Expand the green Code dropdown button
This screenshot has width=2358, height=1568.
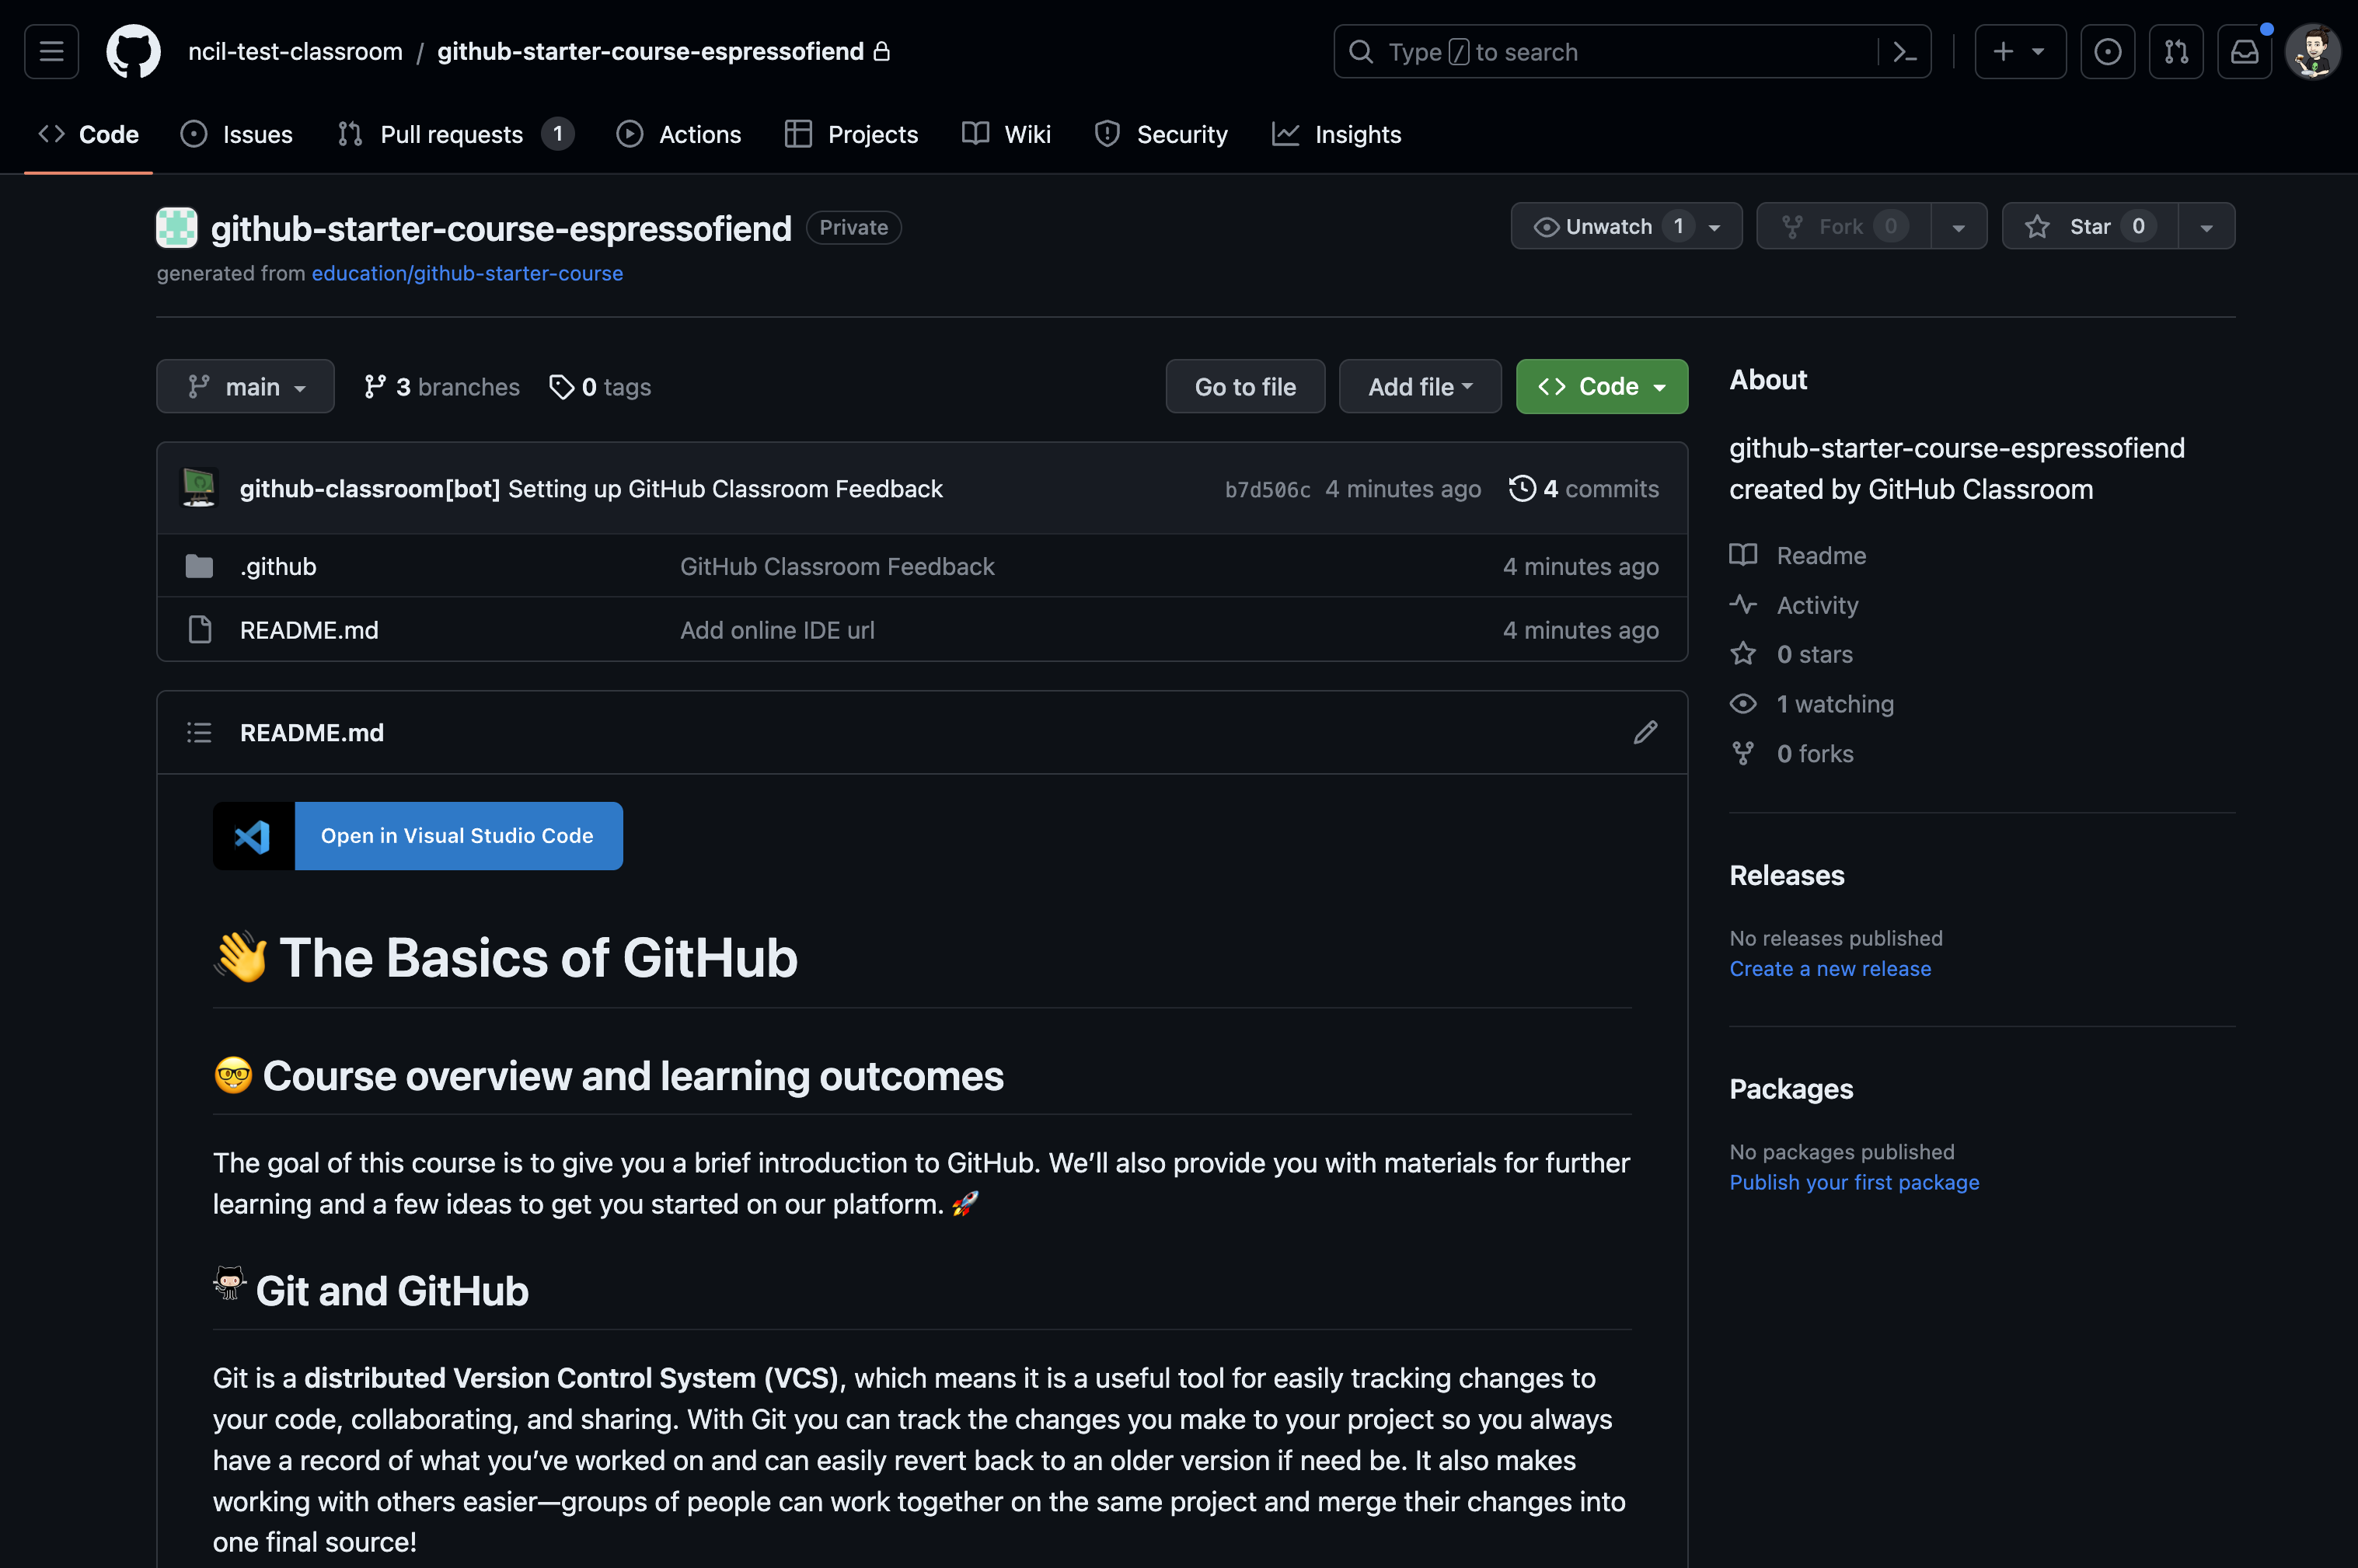coord(1601,386)
